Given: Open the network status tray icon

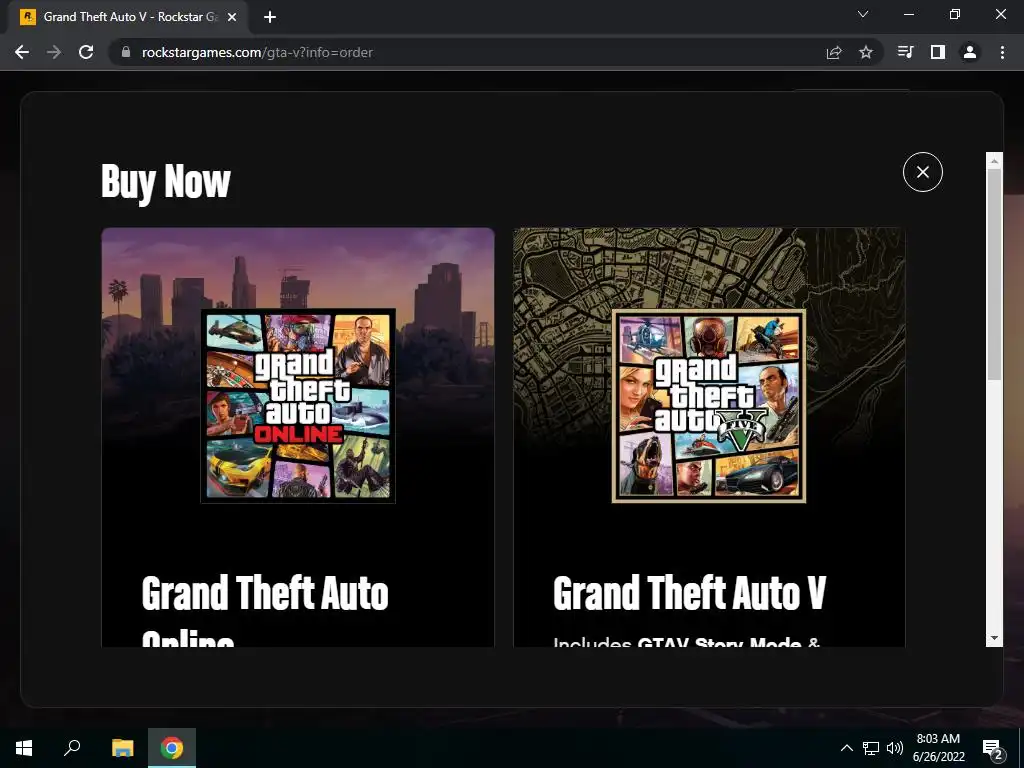Looking at the screenshot, I should click(871, 748).
